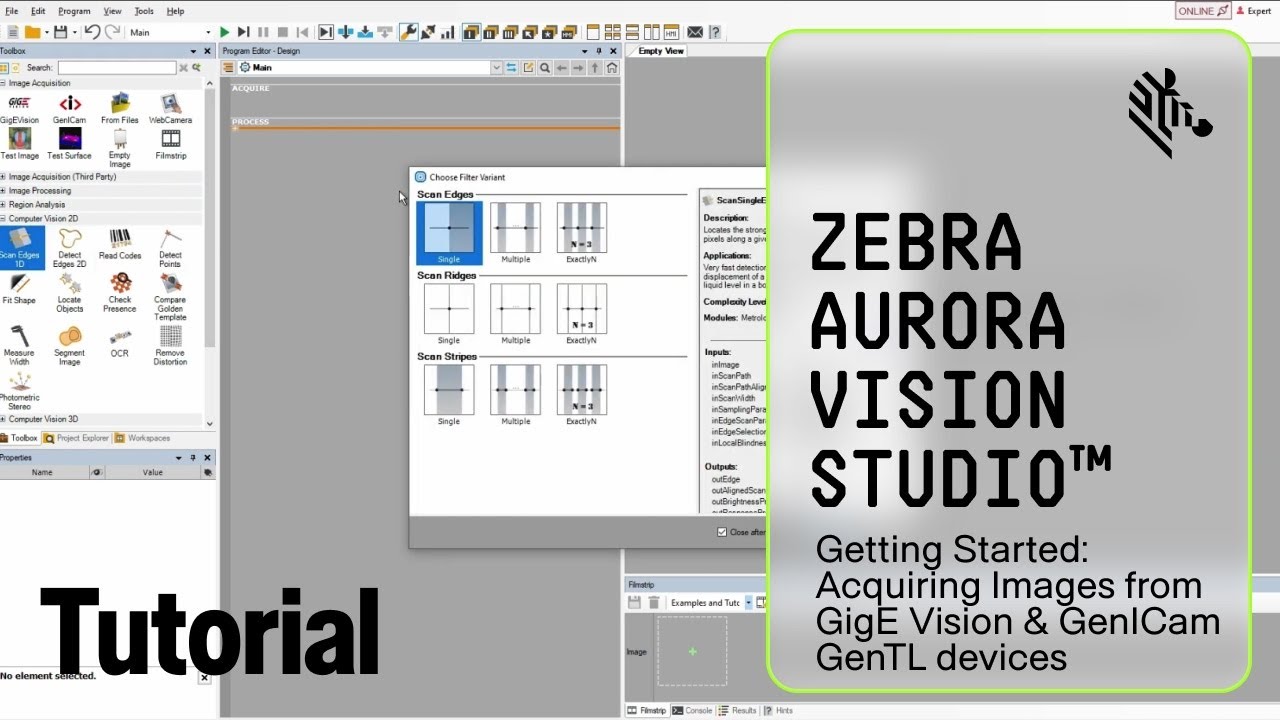Choose Scan Stripes Multiple variant
This screenshot has width=1280, height=720.
(515, 395)
